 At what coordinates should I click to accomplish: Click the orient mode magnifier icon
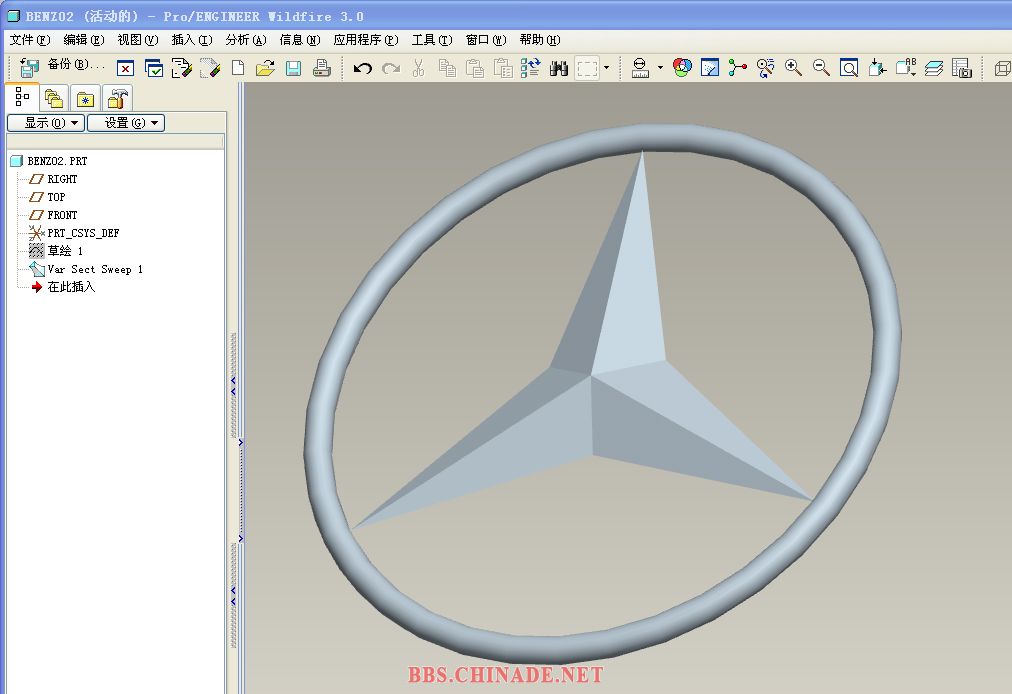(765, 68)
